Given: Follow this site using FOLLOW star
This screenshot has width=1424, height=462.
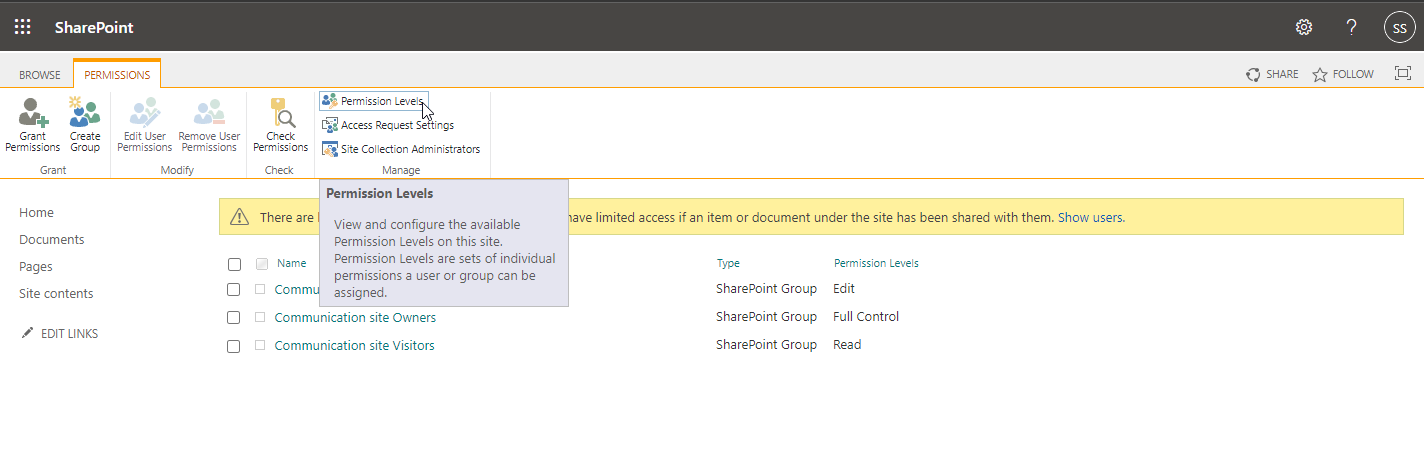Looking at the screenshot, I should 1343,74.
